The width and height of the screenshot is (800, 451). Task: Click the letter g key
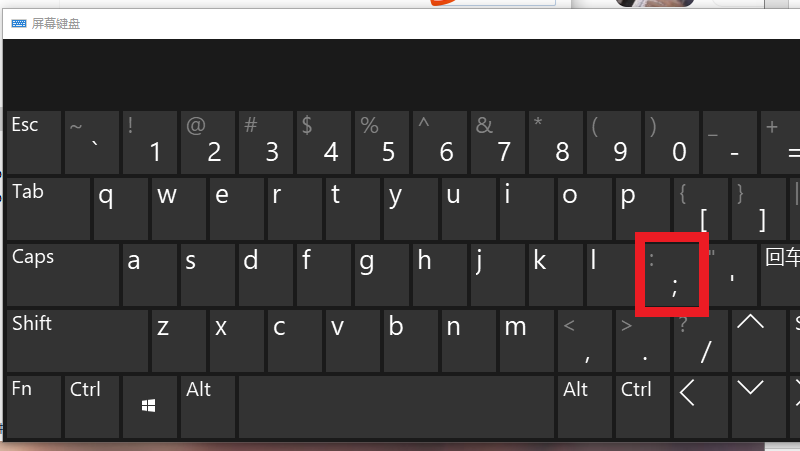point(382,275)
